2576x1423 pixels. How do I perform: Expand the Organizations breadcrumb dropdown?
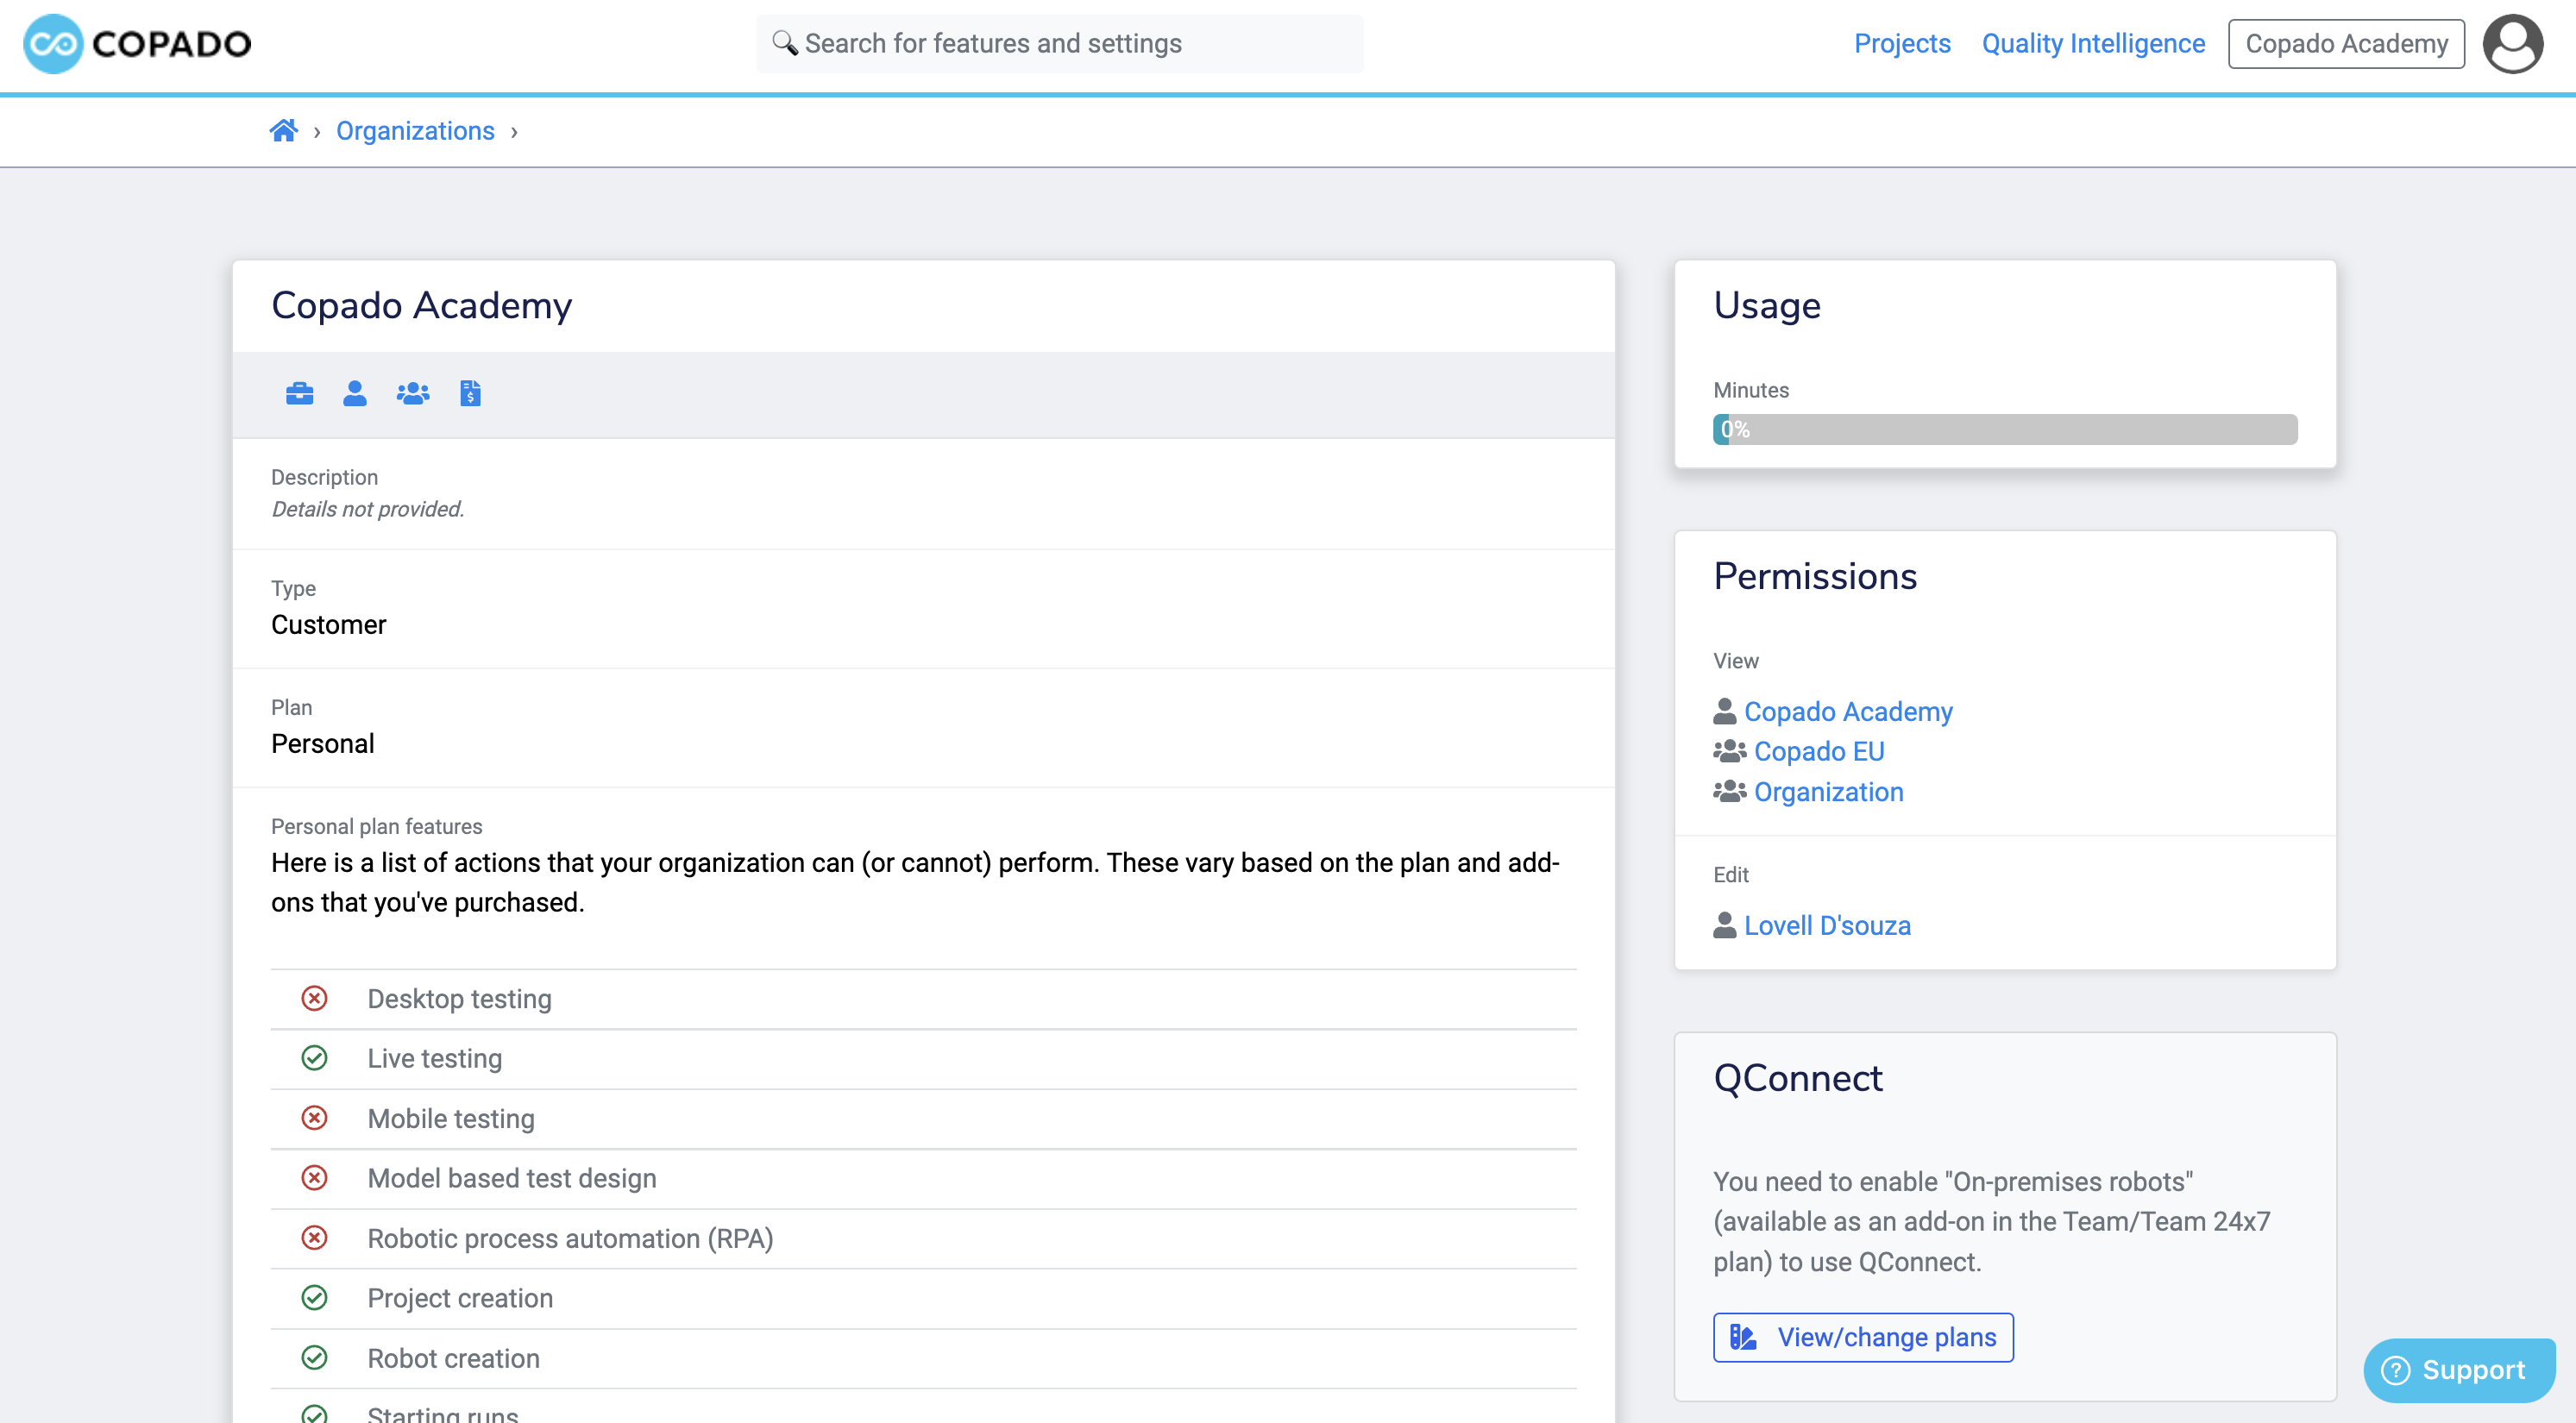click(513, 131)
